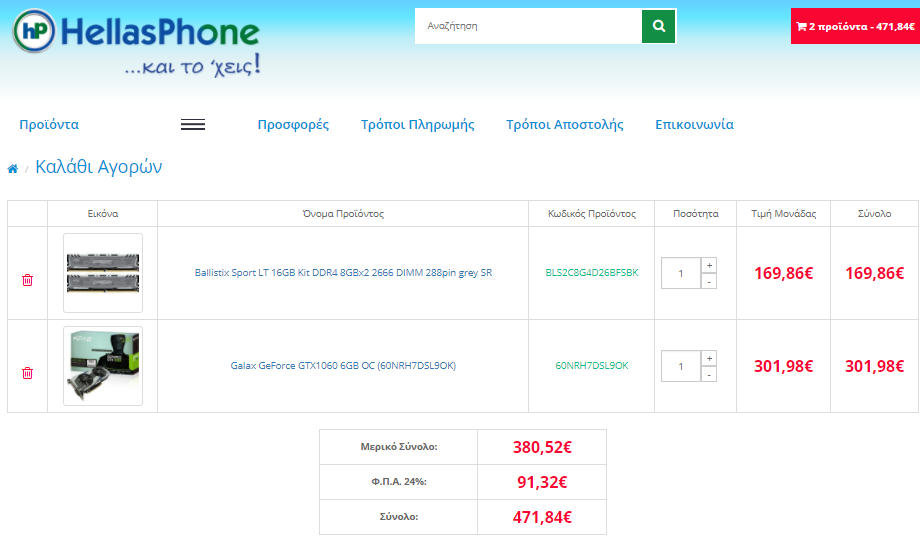The height and width of the screenshot is (538, 920).
Task: Go to Τρόποι Πληρωμής page
Action: [x=418, y=124]
